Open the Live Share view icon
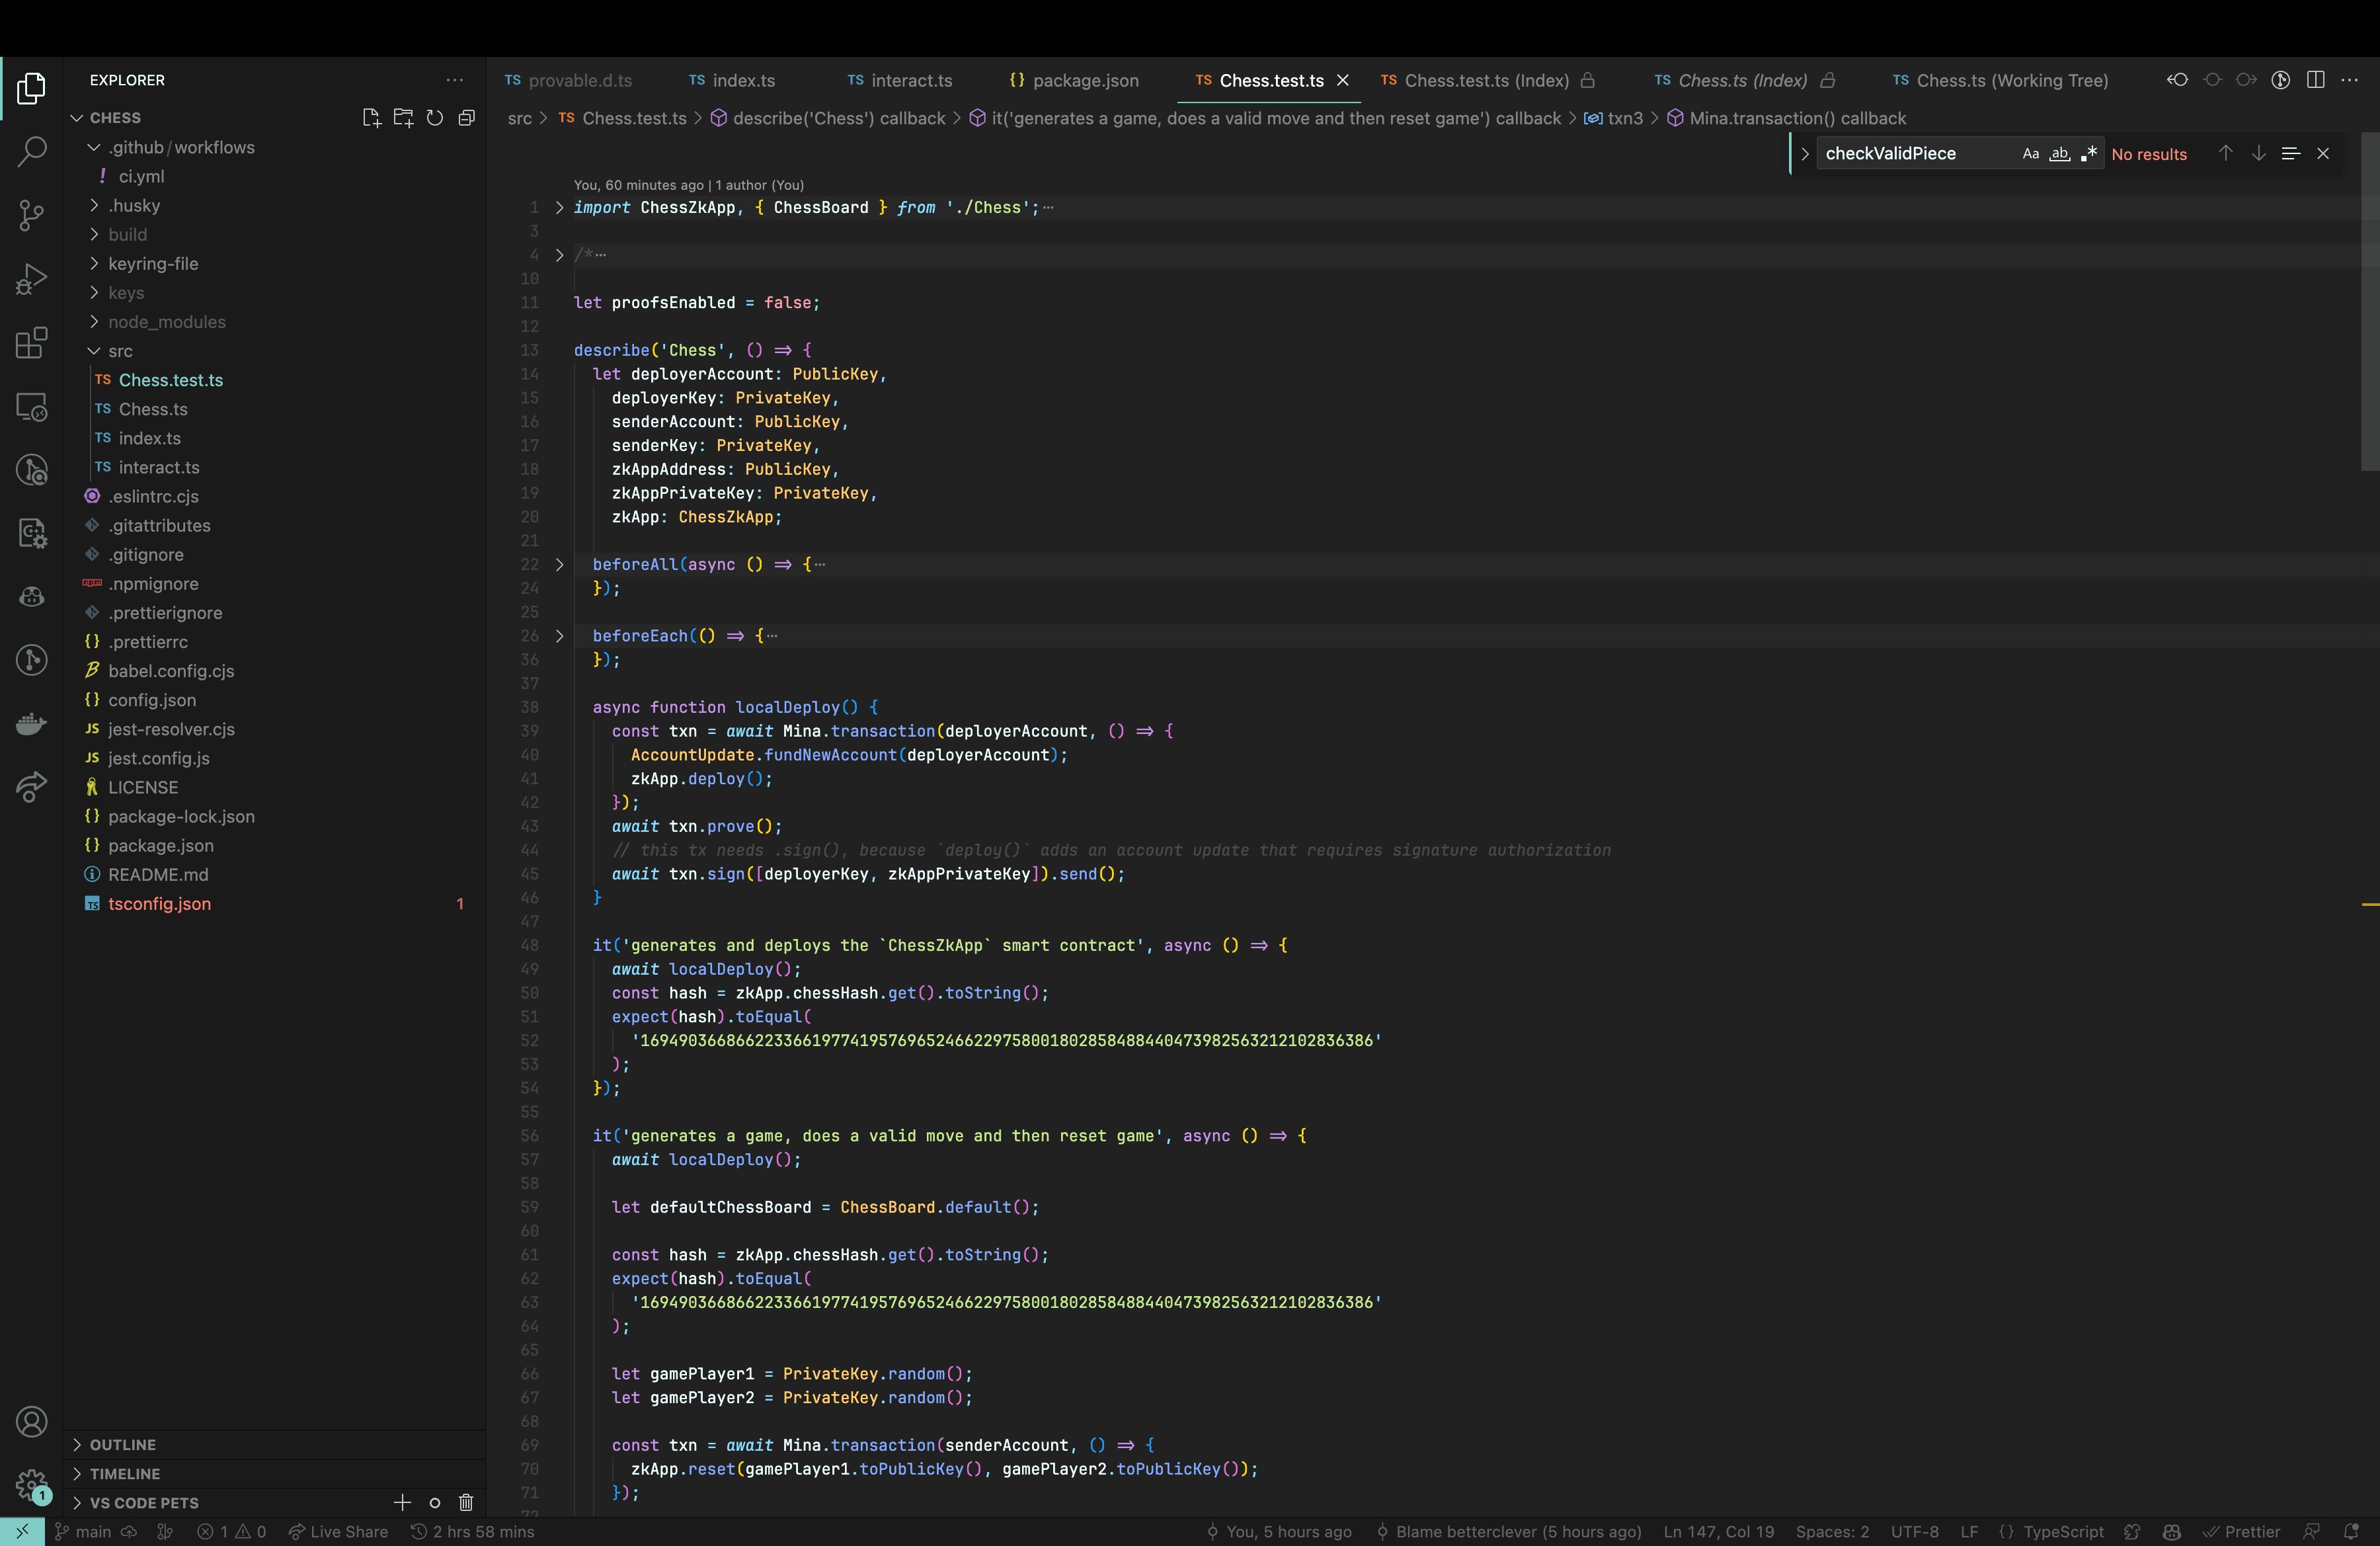The image size is (2380, 1546). pyautogui.click(x=31, y=788)
